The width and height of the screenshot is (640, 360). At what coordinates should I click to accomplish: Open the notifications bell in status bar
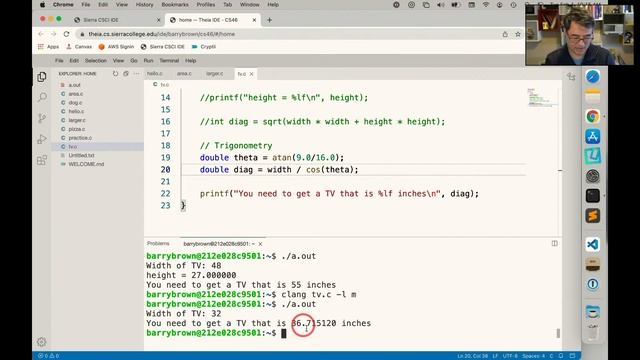tap(561, 356)
